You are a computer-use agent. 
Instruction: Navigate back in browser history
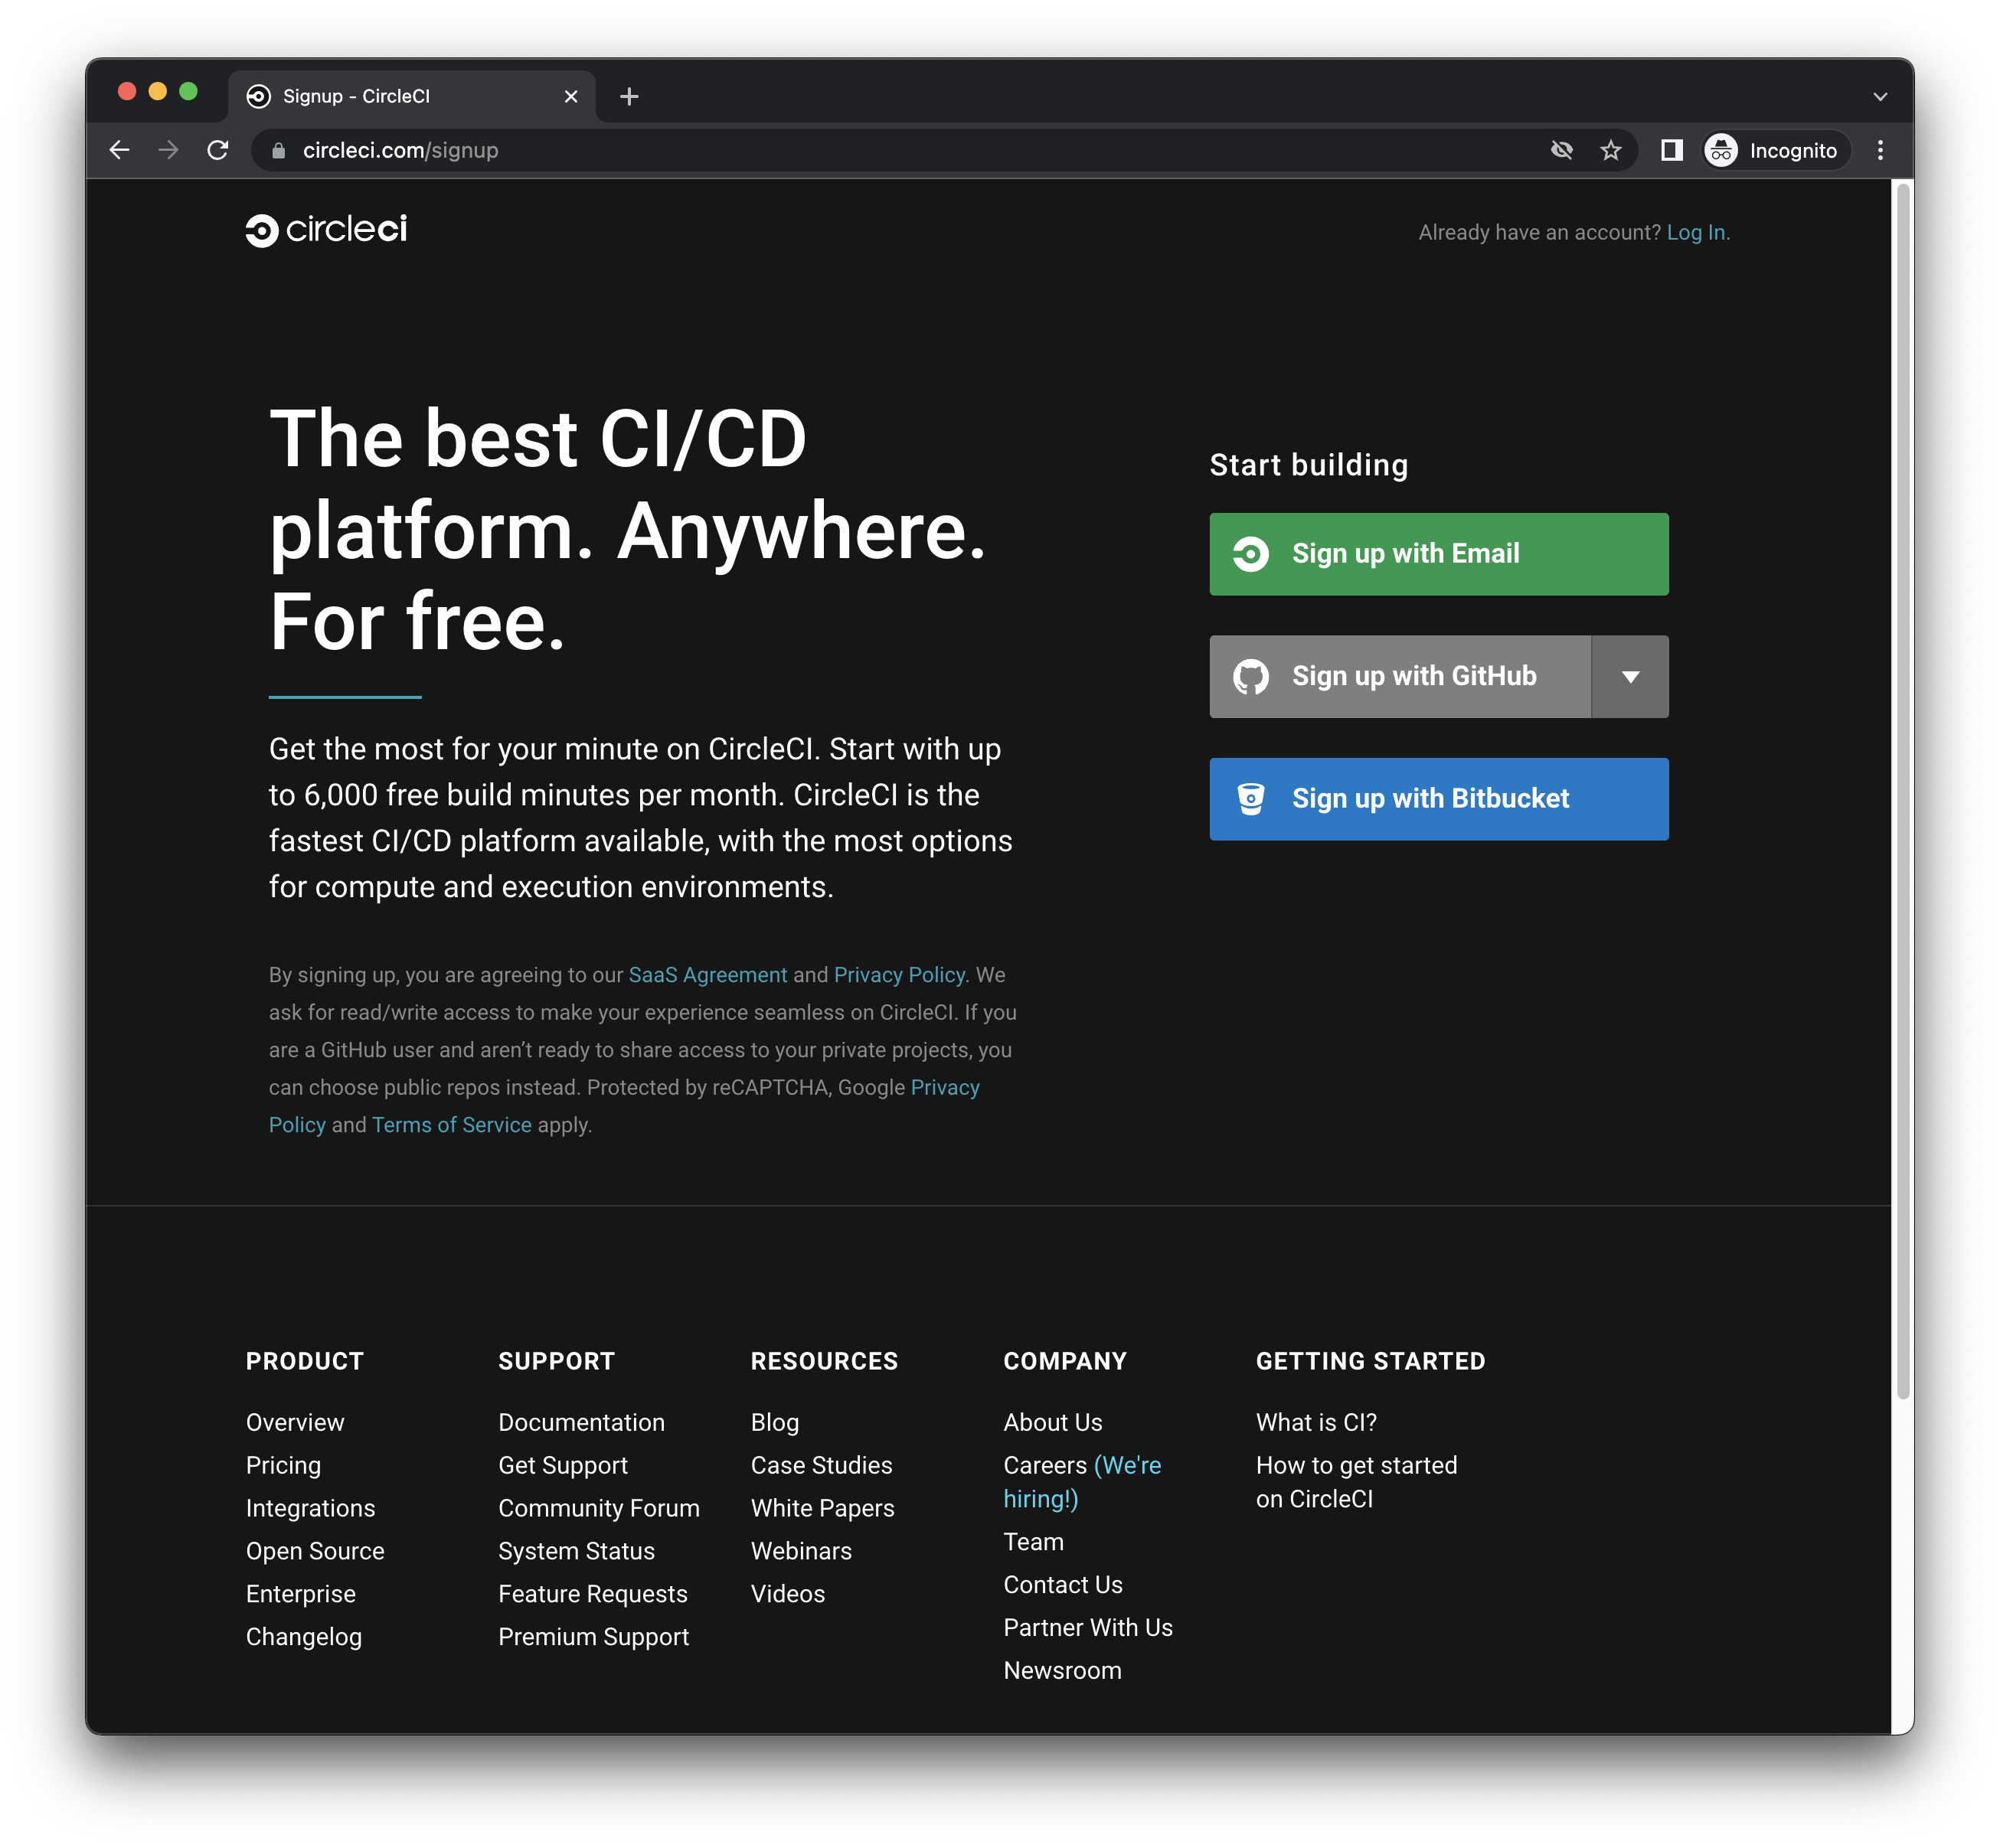point(119,150)
